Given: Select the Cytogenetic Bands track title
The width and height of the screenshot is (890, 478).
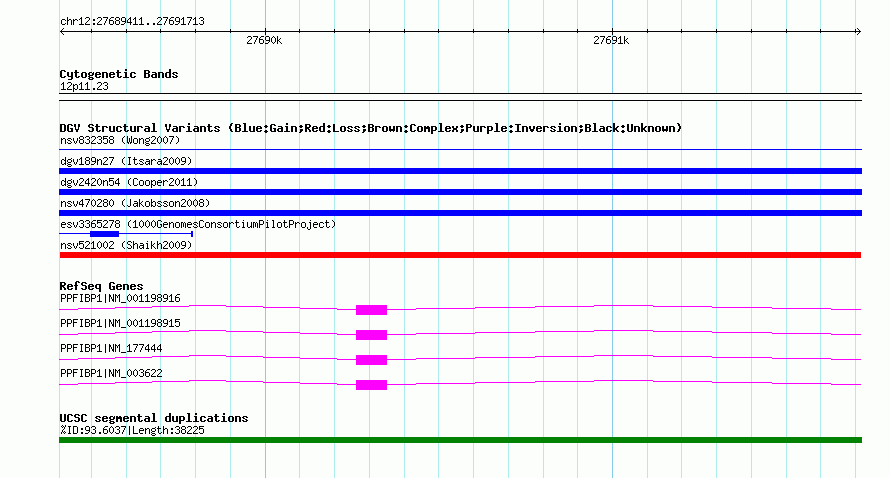Looking at the screenshot, I should coord(119,74).
